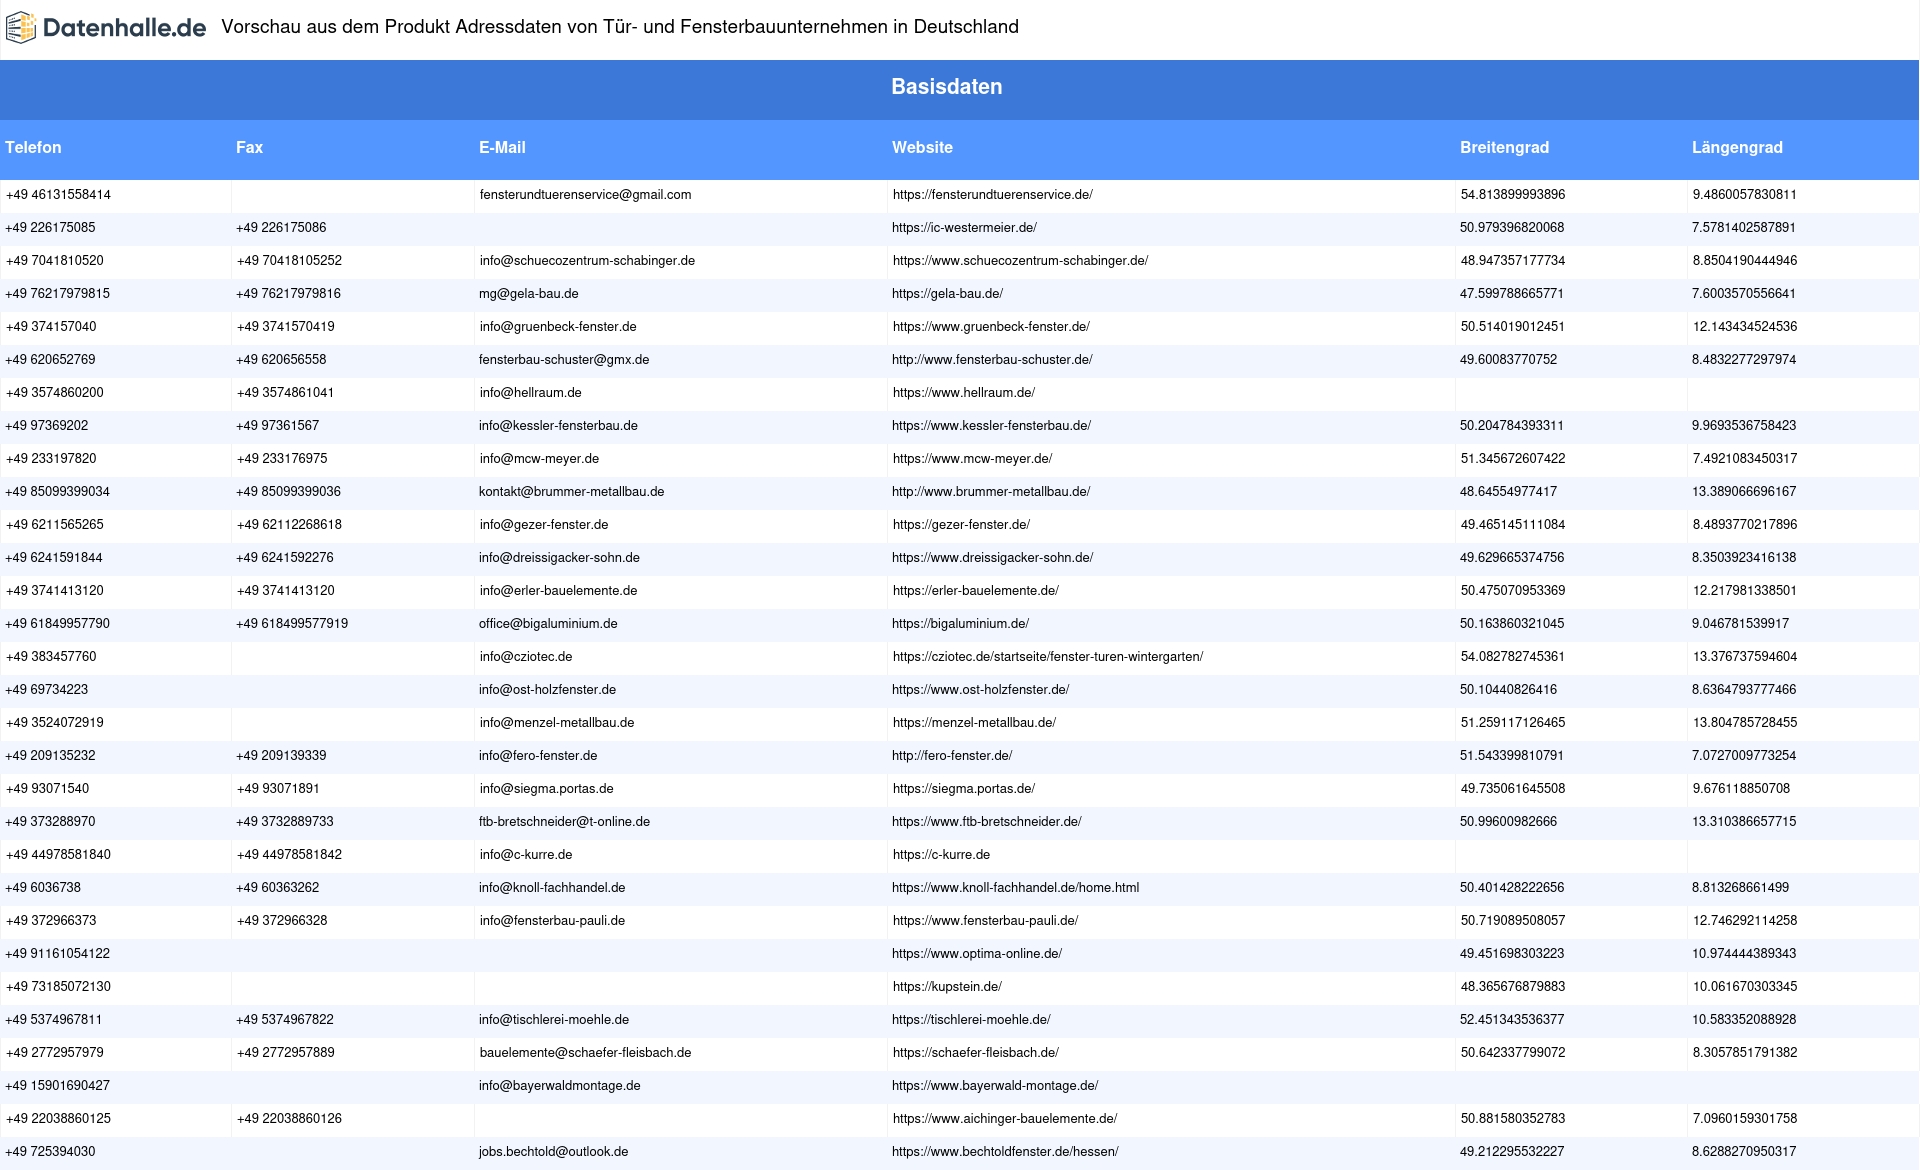Click website https://www.mcw-meyer.de/
The image size is (1920, 1170).
pyautogui.click(x=972, y=459)
